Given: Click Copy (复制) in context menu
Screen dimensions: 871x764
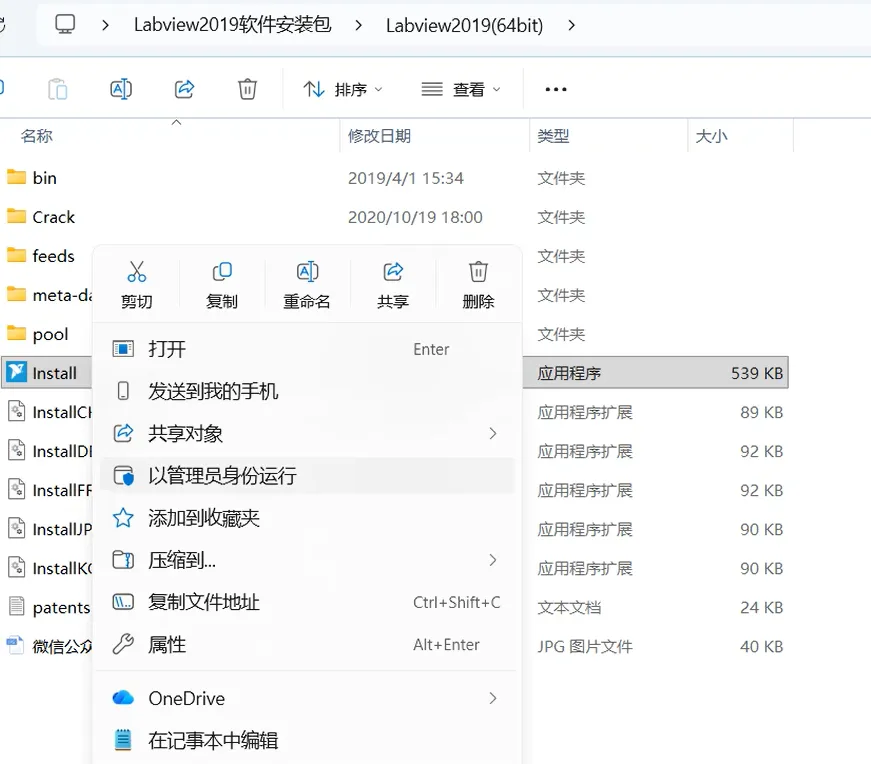Looking at the screenshot, I should 222,285.
